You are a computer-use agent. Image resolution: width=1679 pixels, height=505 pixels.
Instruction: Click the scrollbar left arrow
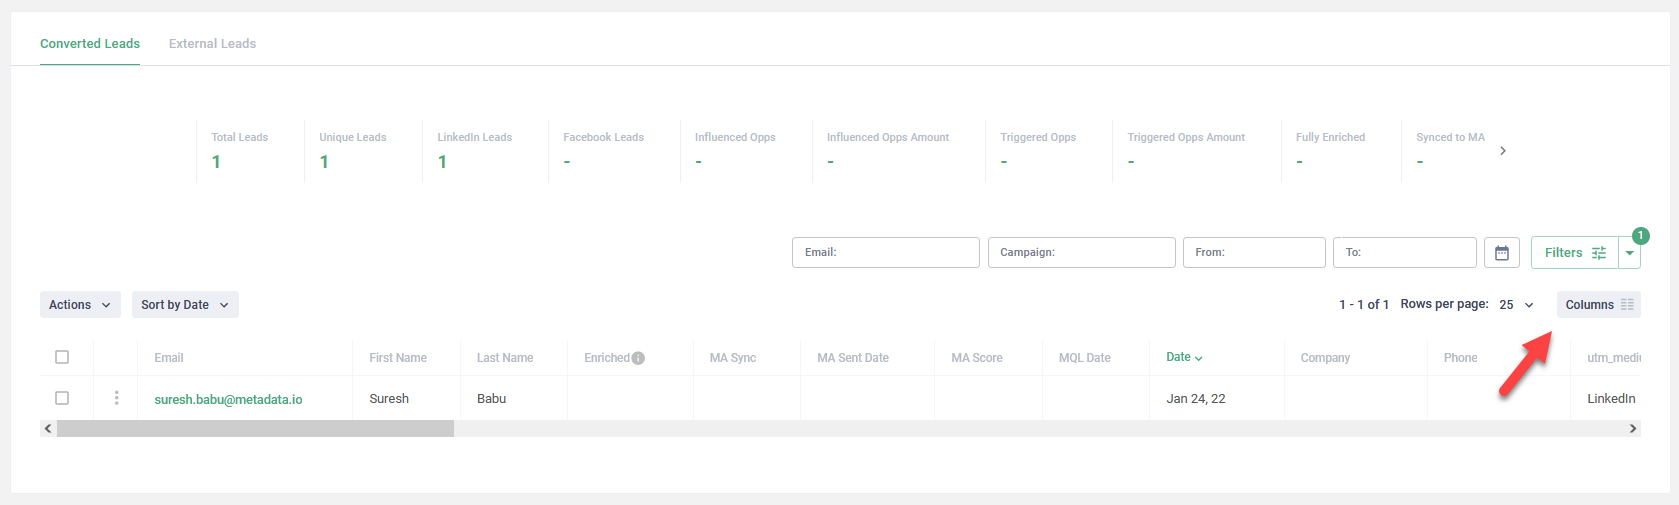pyautogui.click(x=48, y=429)
